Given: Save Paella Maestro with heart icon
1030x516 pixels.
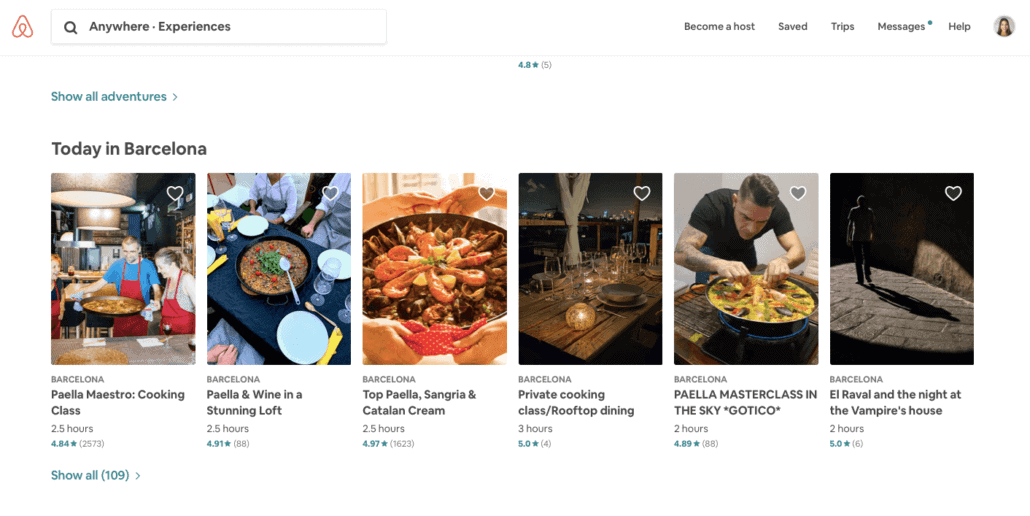Looking at the screenshot, I should [x=175, y=193].
